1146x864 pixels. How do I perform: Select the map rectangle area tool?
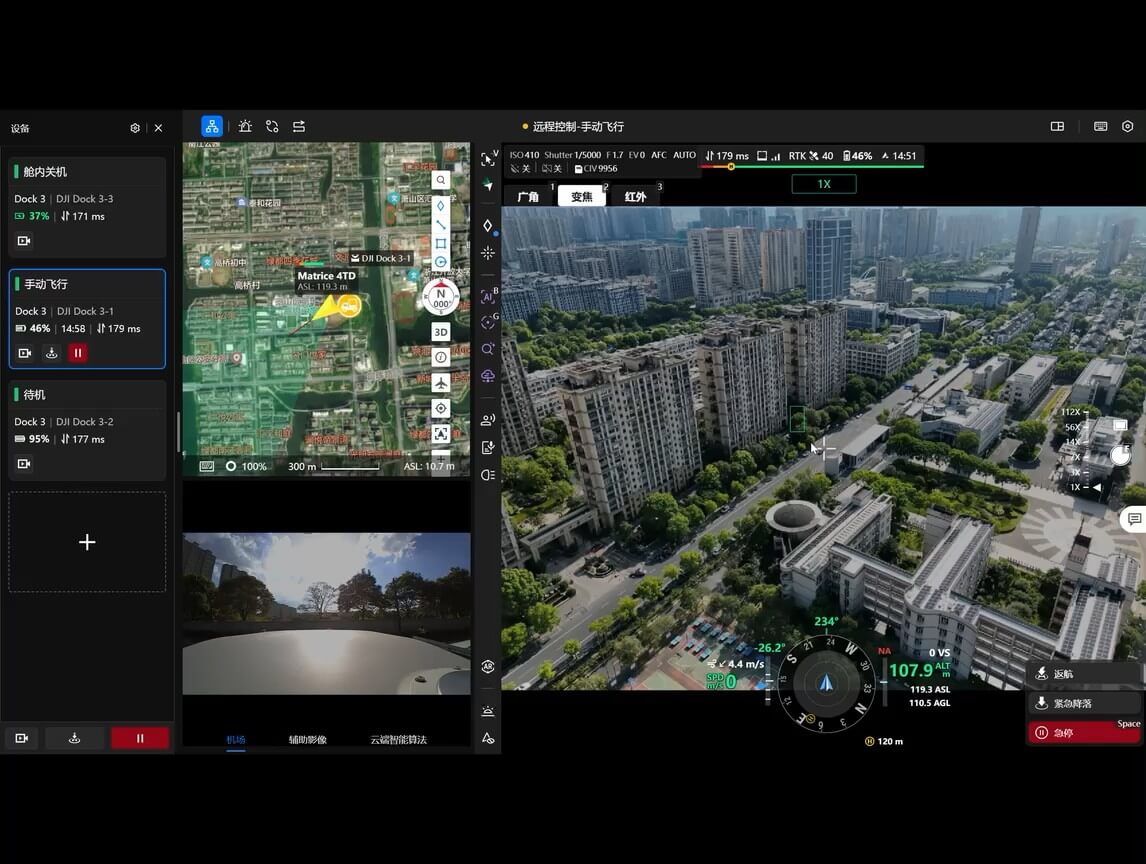click(441, 243)
